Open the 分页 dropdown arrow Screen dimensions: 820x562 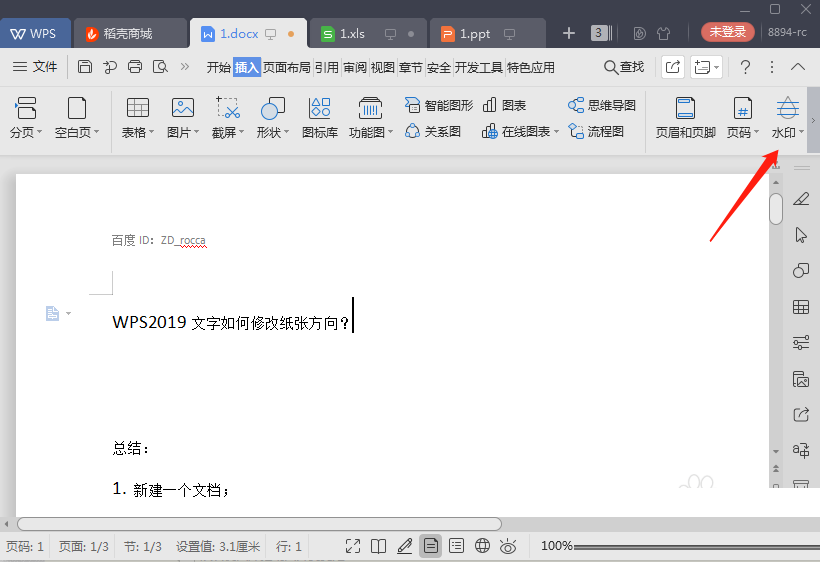point(39,132)
